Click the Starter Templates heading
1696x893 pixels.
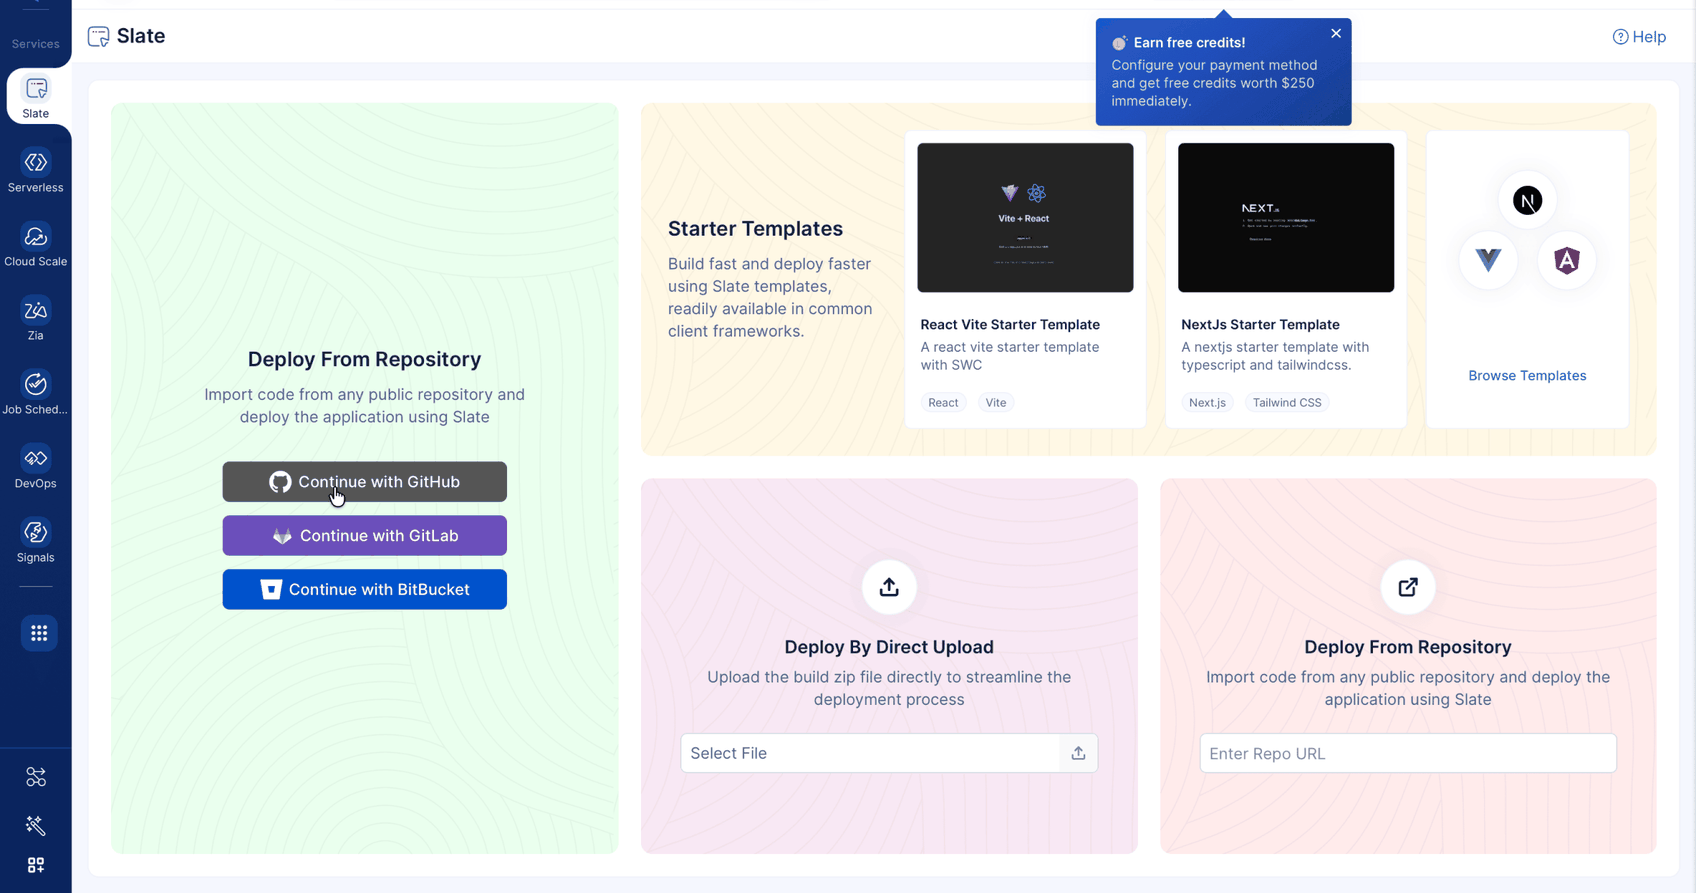755,229
